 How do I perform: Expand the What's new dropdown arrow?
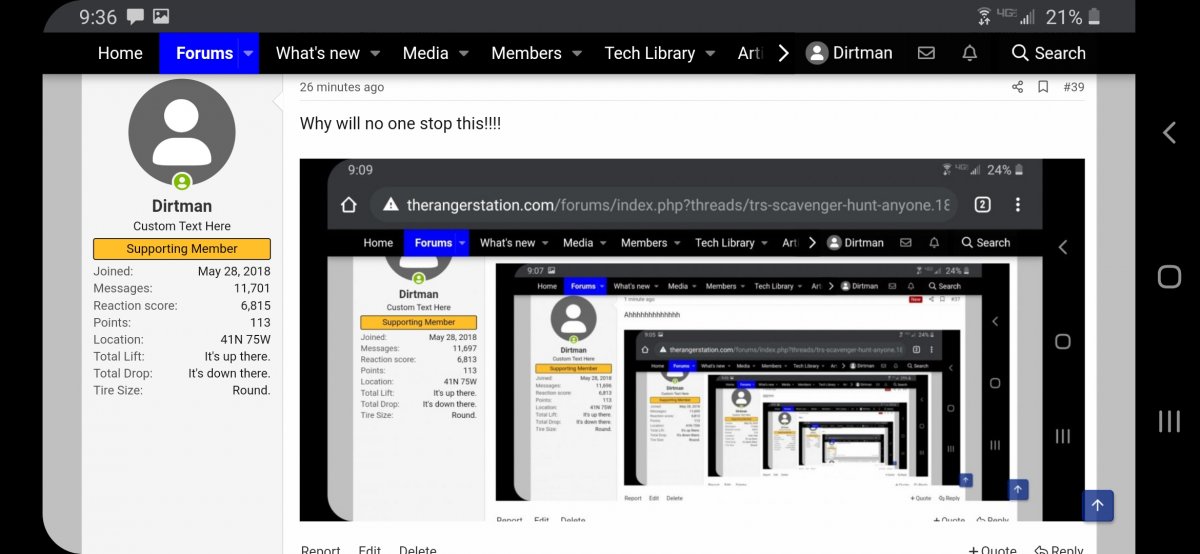coord(375,53)
